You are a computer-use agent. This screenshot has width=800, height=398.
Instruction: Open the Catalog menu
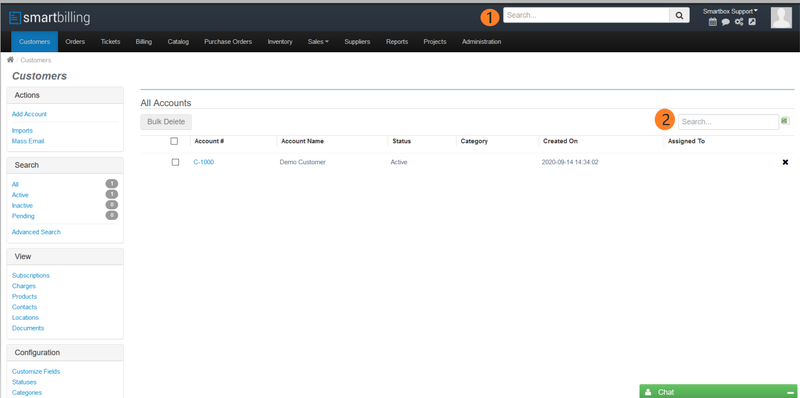tap(178, 42)
